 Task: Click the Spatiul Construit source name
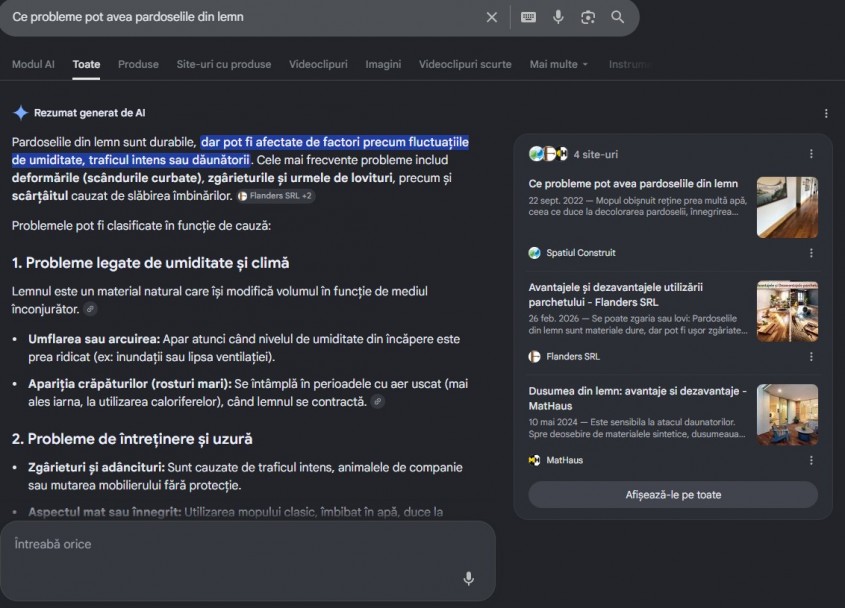(581, 253)
